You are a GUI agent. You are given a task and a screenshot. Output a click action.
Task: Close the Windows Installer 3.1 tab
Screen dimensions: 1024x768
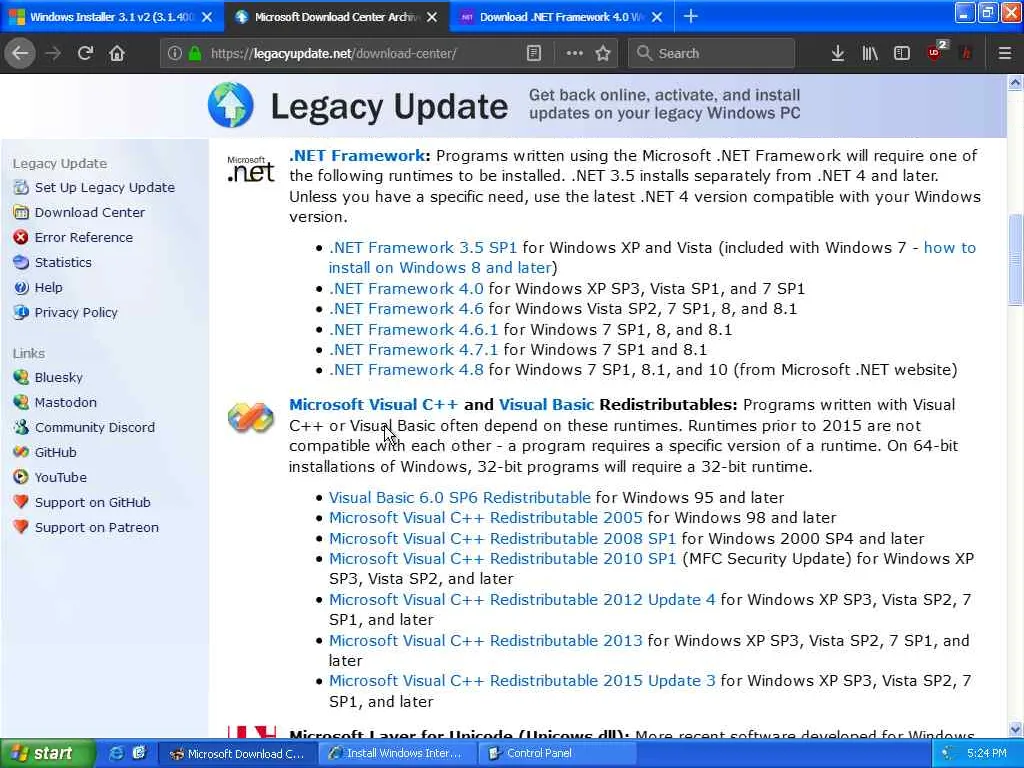coord(207,17)
